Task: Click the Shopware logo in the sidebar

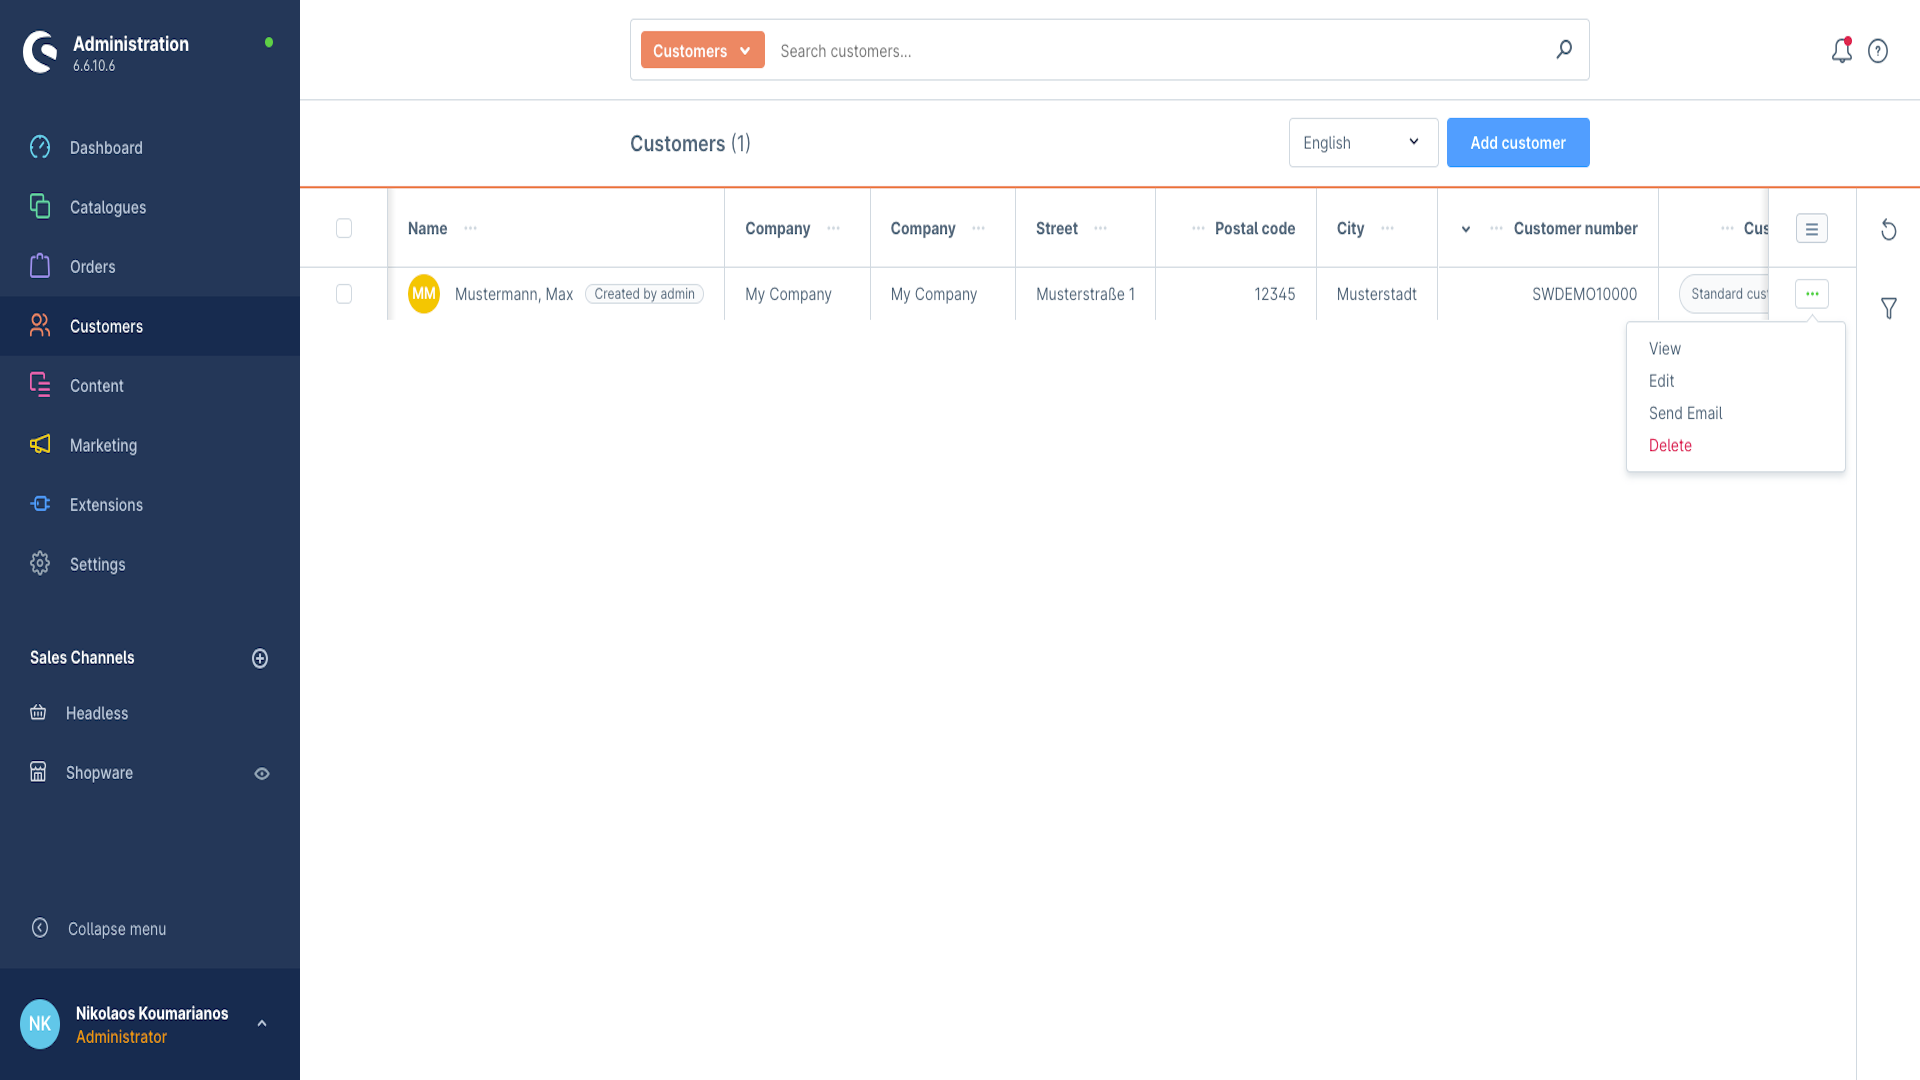Action: tap(40, 52)
